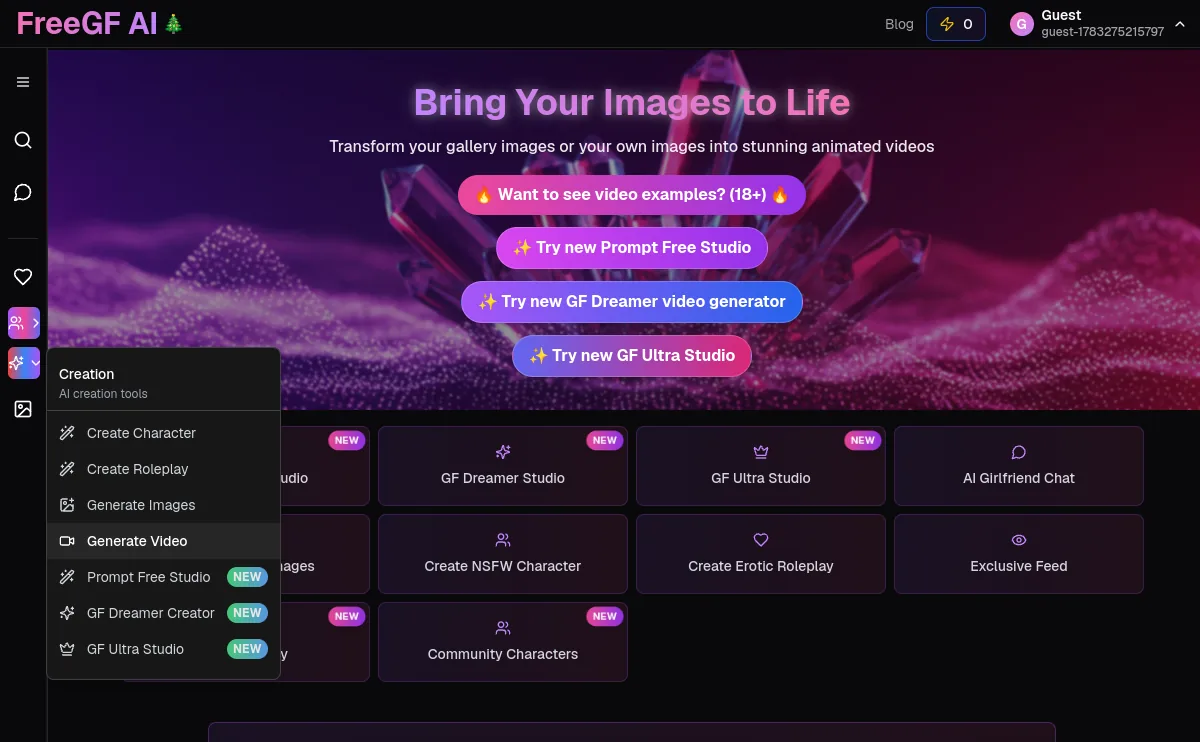Select GF Dreamer Creator menu item
The width and height of the screenshot is (1200, 742).
click(x=163, y=613)
